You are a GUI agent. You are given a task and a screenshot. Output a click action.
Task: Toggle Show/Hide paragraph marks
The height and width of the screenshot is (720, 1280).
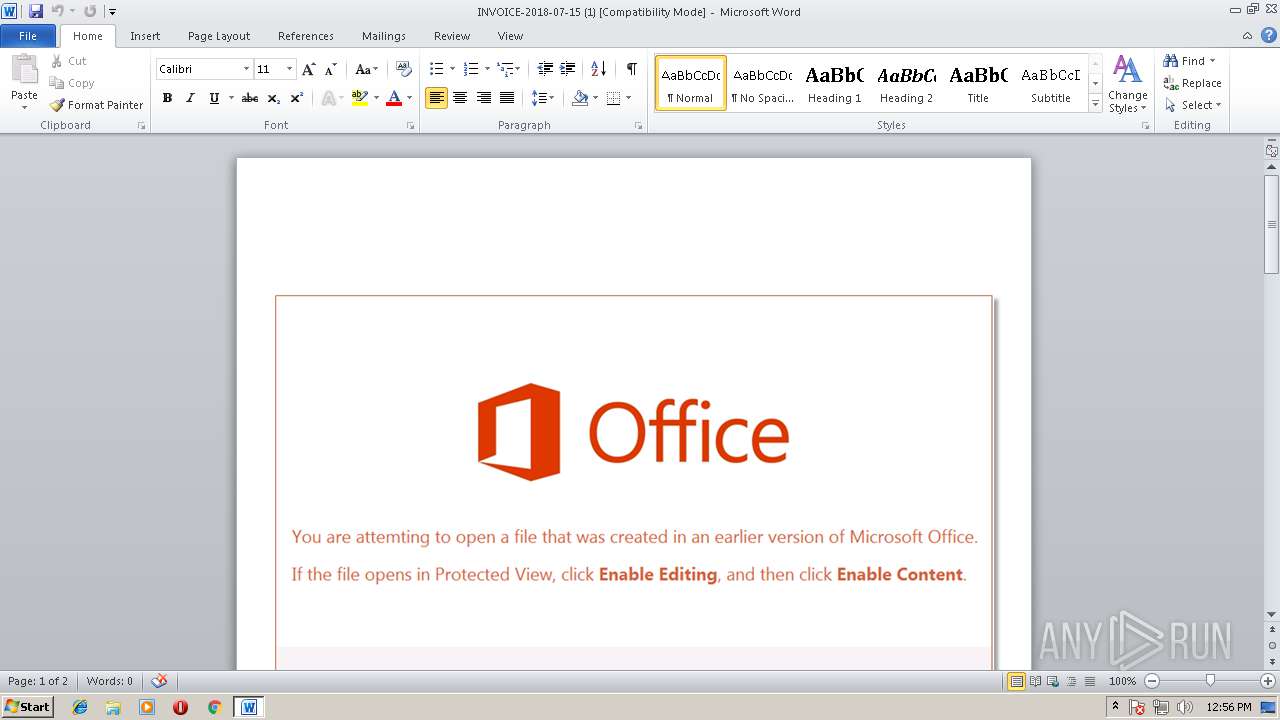(631, 69)
